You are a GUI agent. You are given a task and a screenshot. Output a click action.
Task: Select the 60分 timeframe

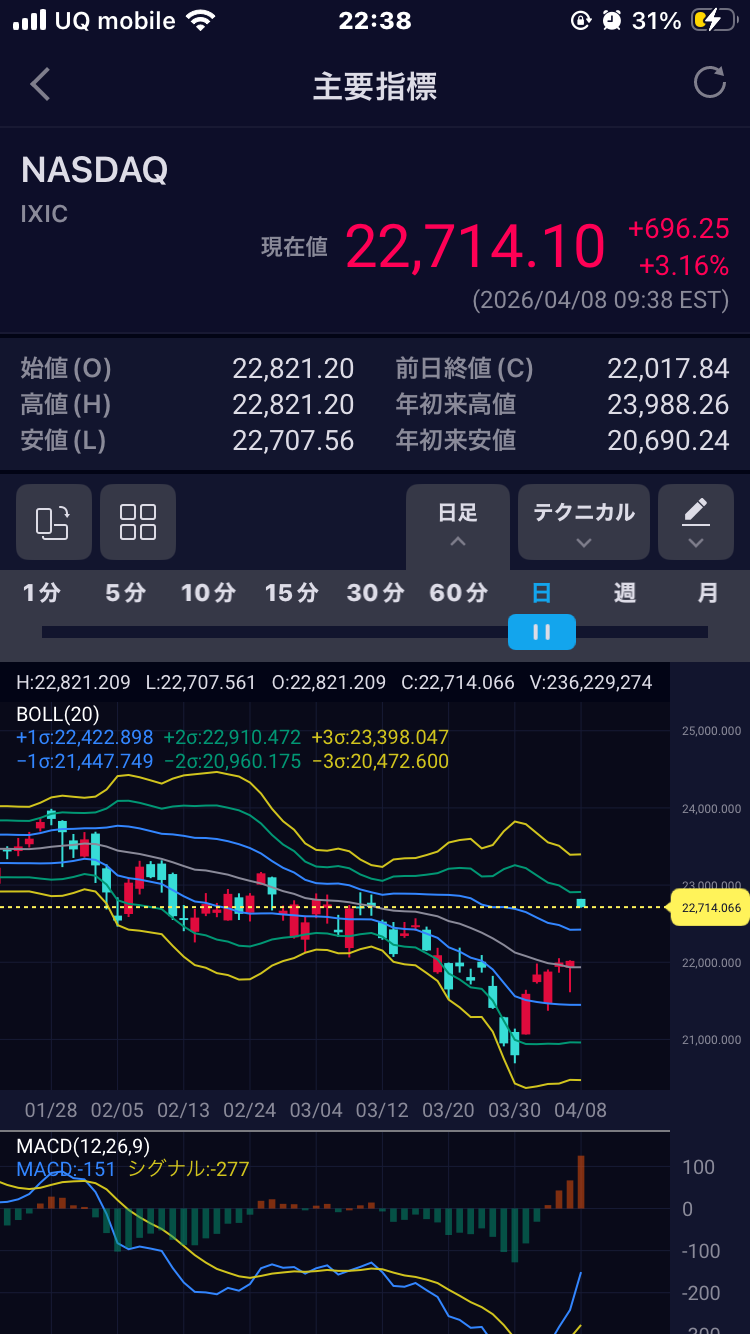pos(458,593)
